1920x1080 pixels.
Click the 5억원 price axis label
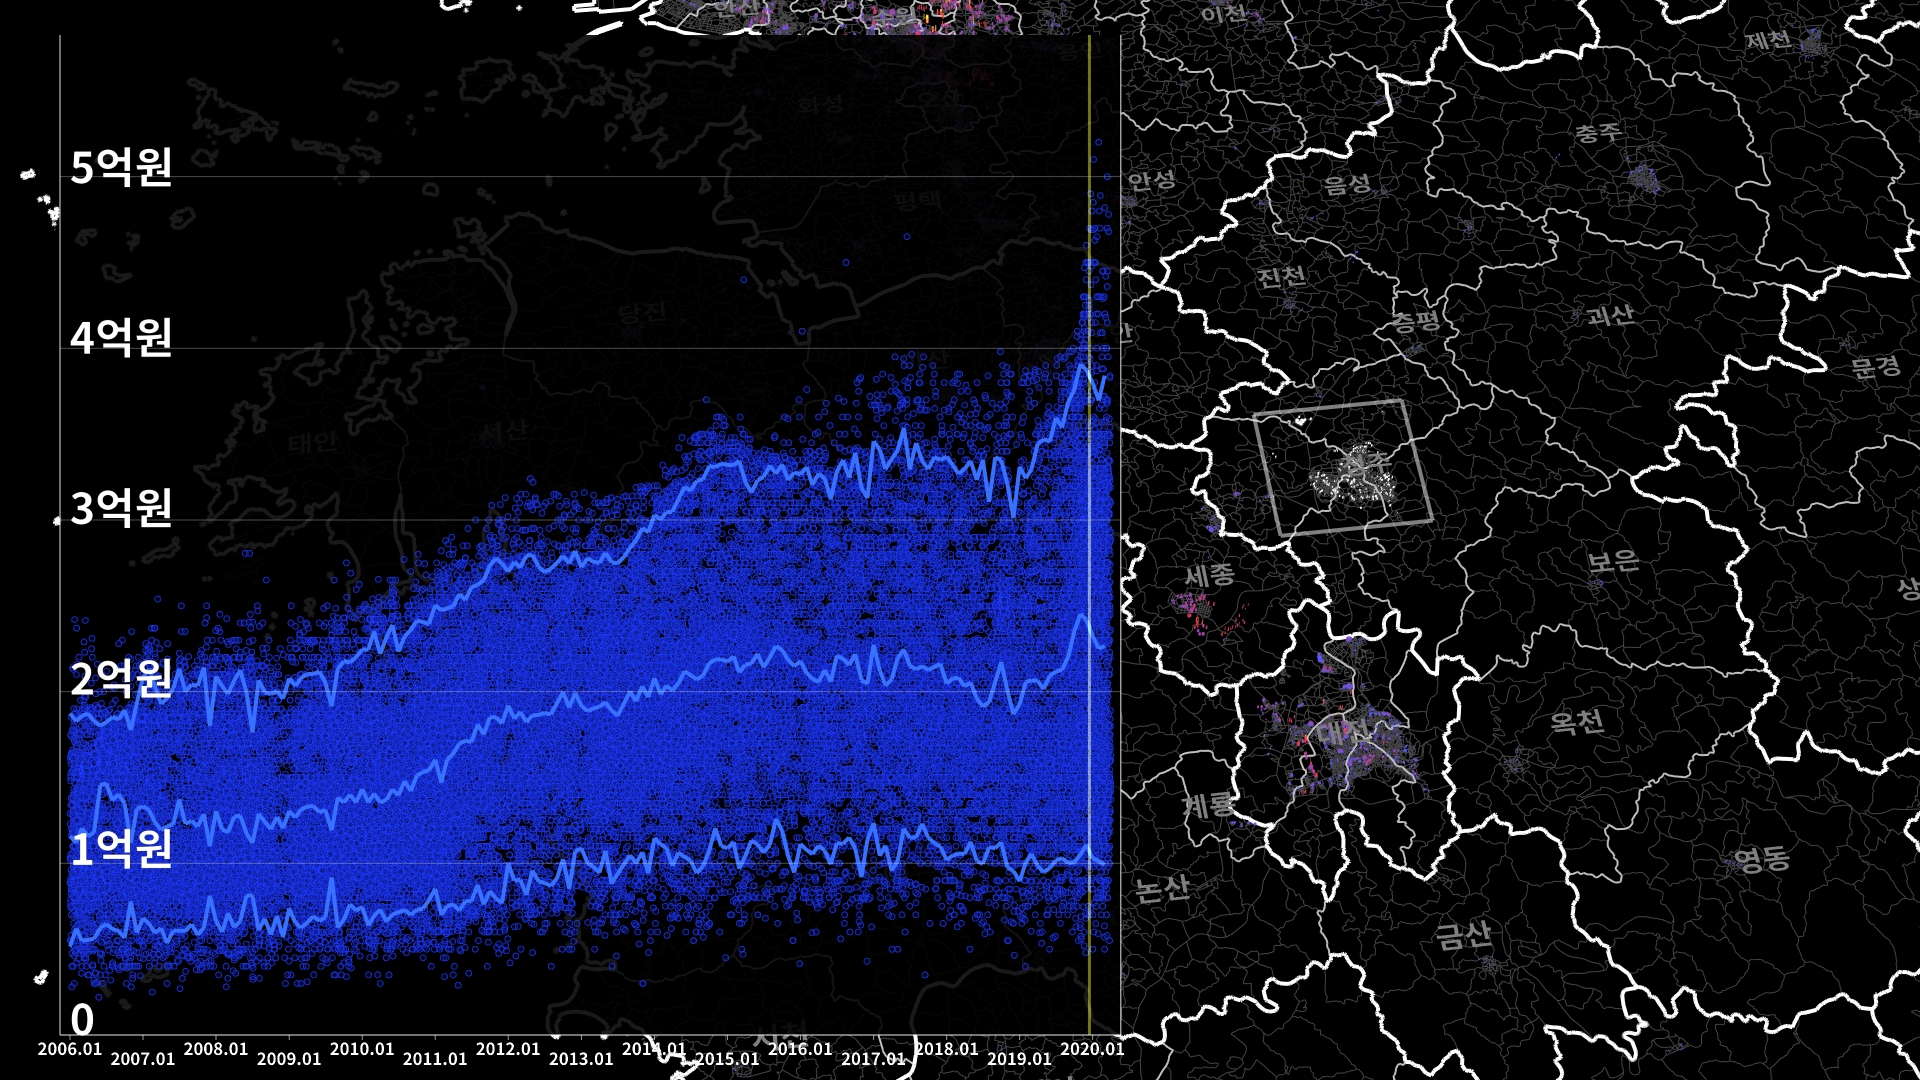pos(121,167)
